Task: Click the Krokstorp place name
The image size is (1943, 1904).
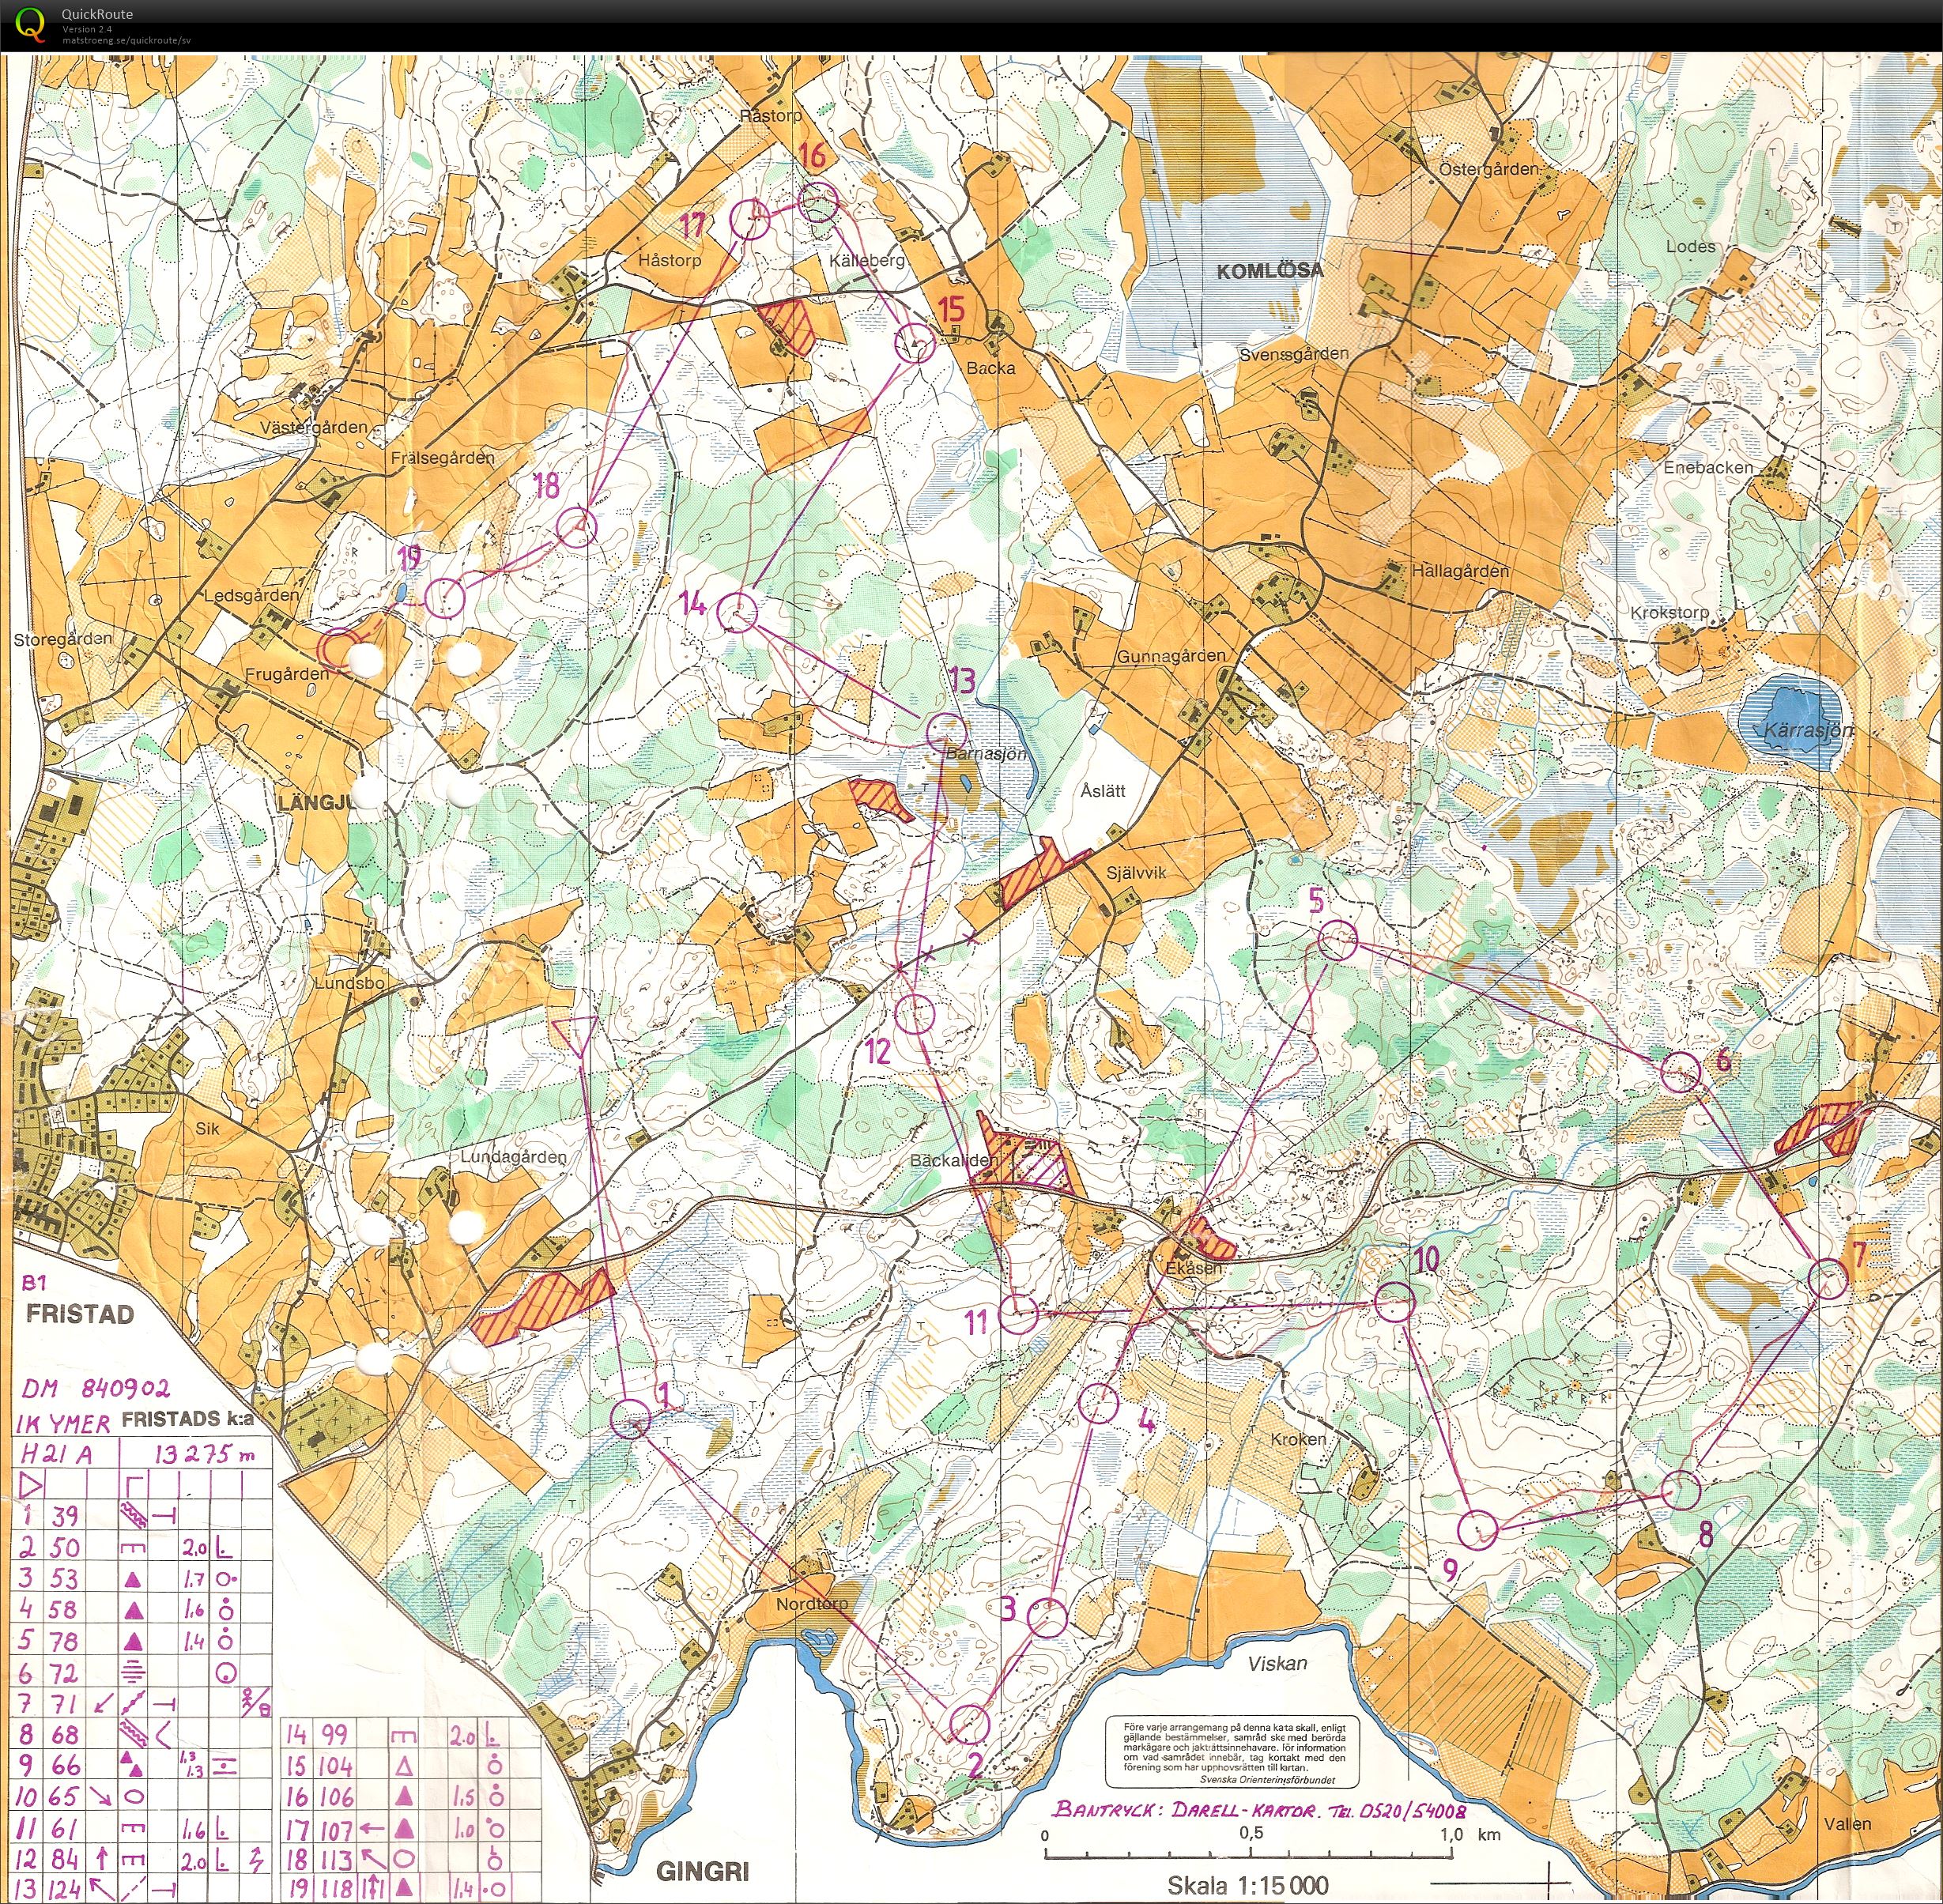Action: 1669,612
